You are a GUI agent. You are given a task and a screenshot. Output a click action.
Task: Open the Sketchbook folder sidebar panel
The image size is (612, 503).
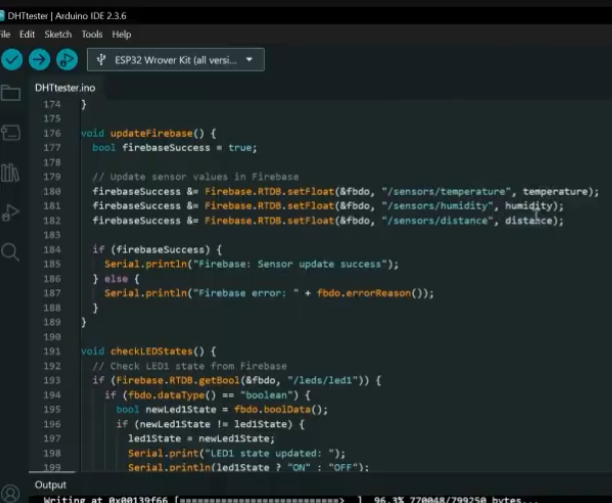click(10, 93)
